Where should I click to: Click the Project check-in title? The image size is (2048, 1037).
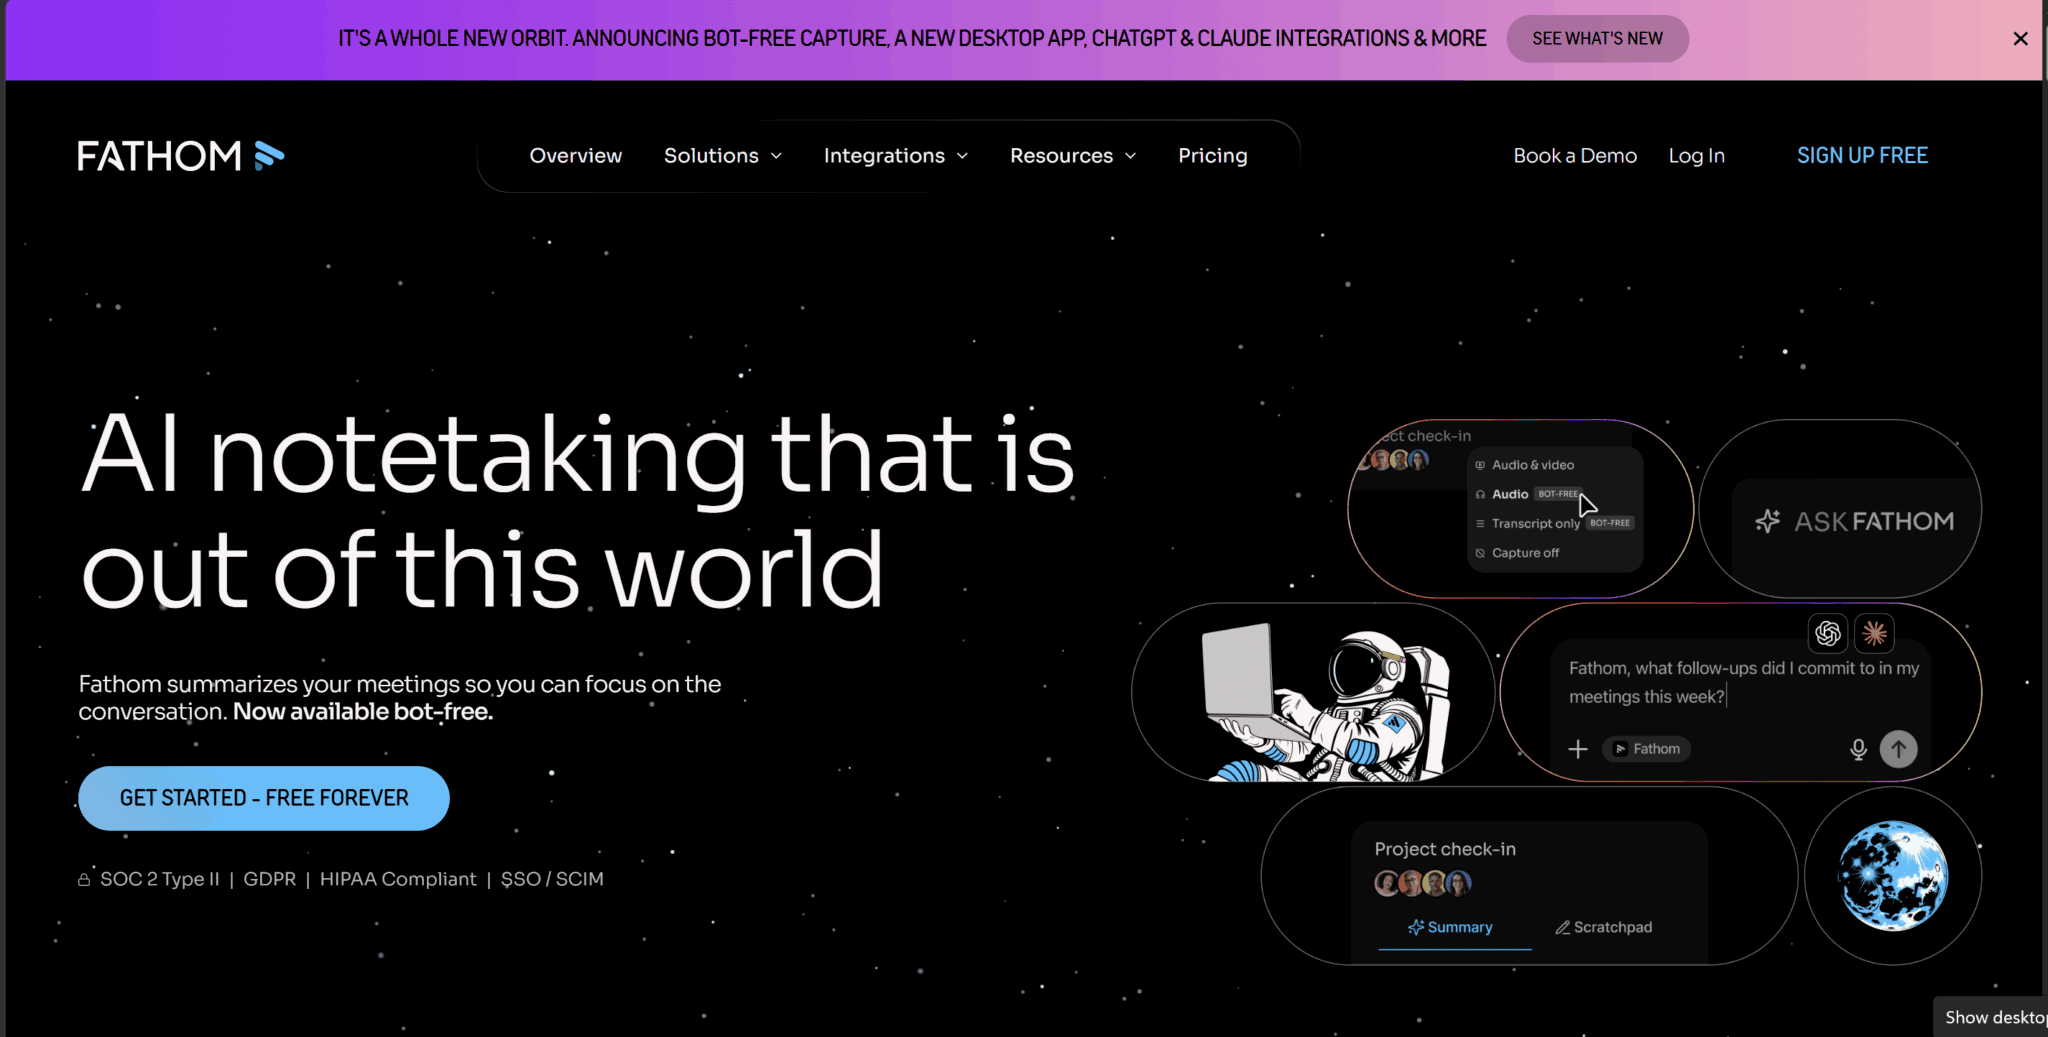click(x=1445, y=849)
